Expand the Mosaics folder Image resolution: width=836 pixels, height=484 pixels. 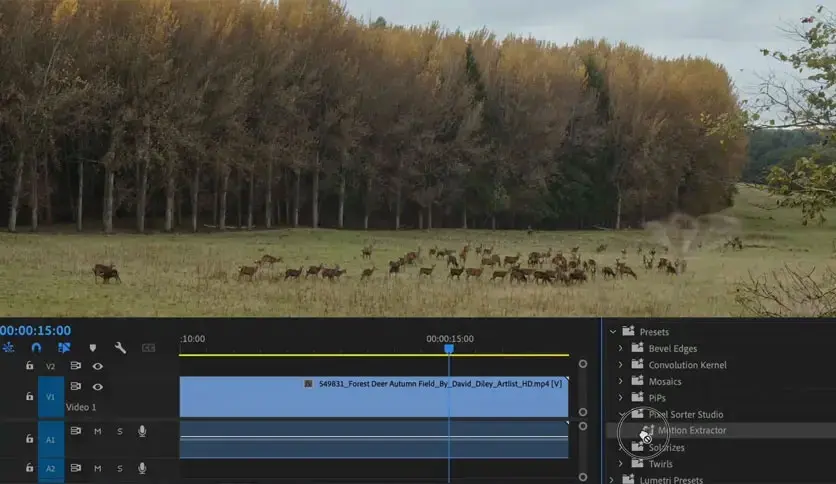click(621, 381)
